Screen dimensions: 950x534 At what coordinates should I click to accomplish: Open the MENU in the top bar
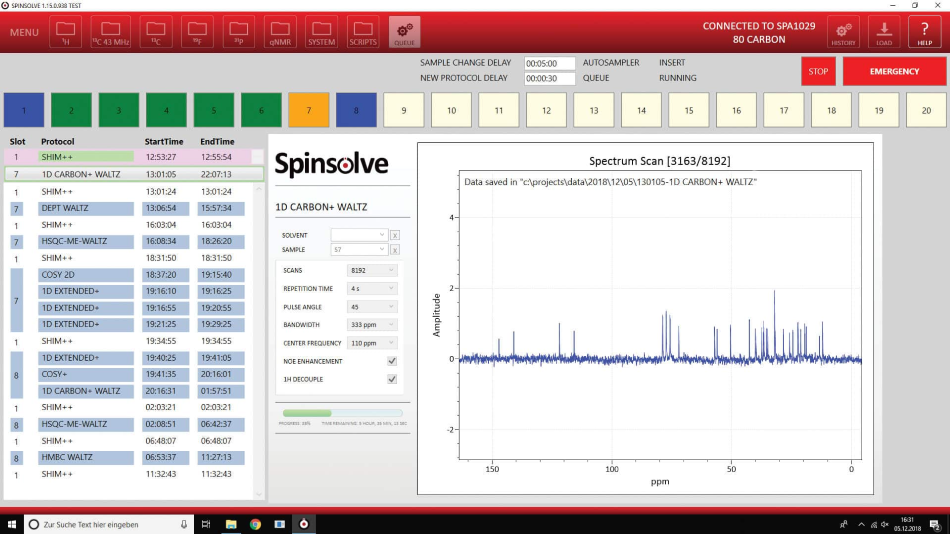click(24, 32)
